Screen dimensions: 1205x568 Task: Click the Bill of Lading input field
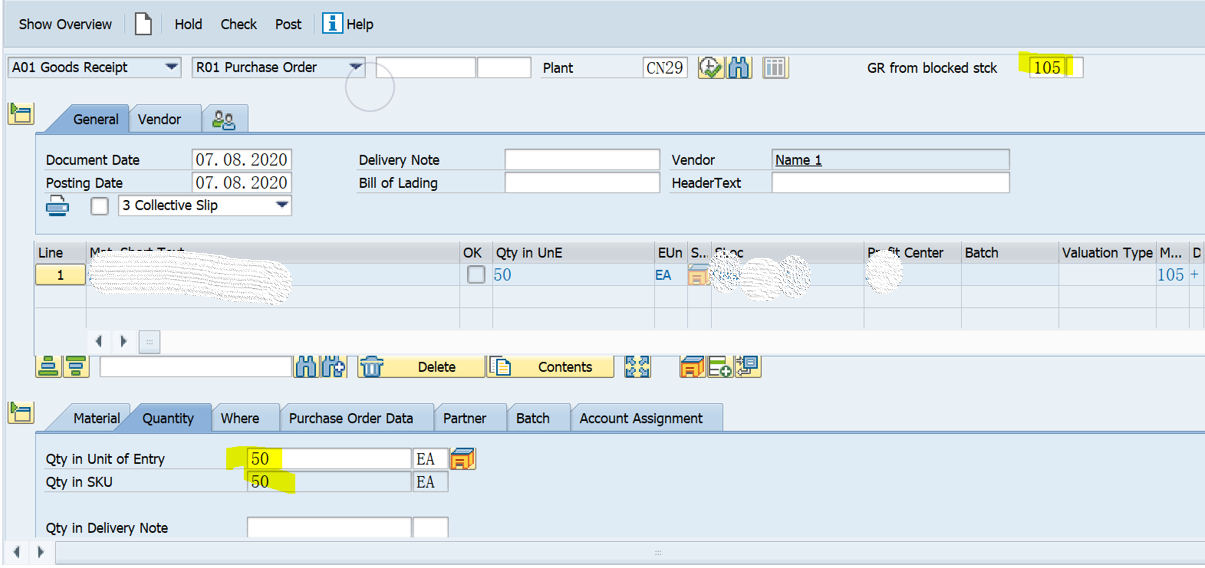[x=582, y=183]
